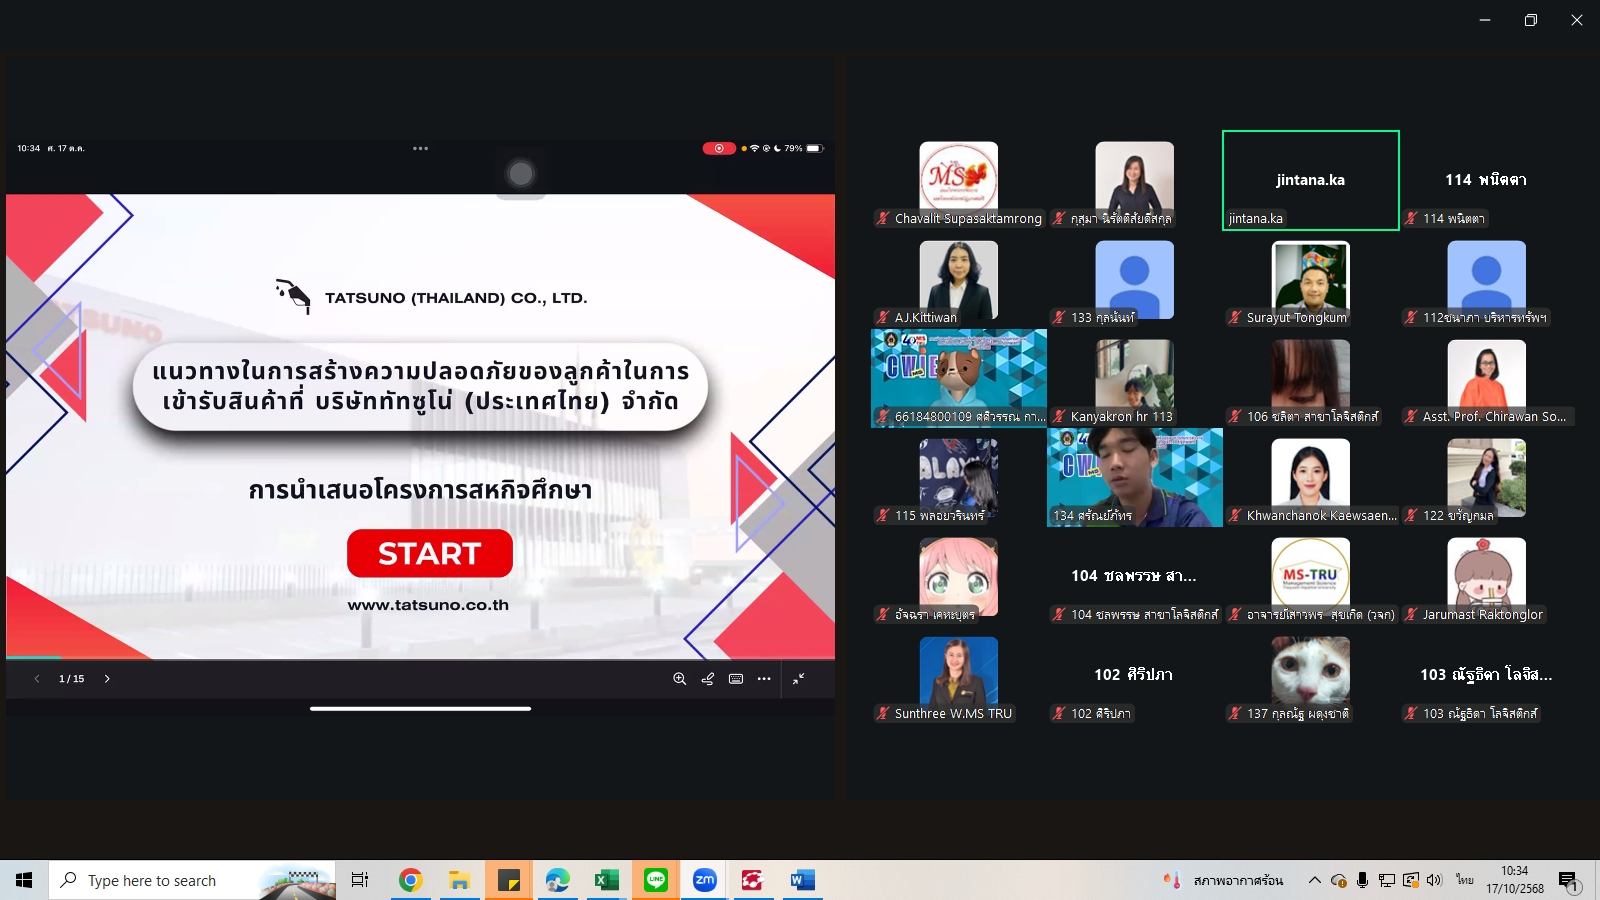Click the Windows search box

coord(190,880)
